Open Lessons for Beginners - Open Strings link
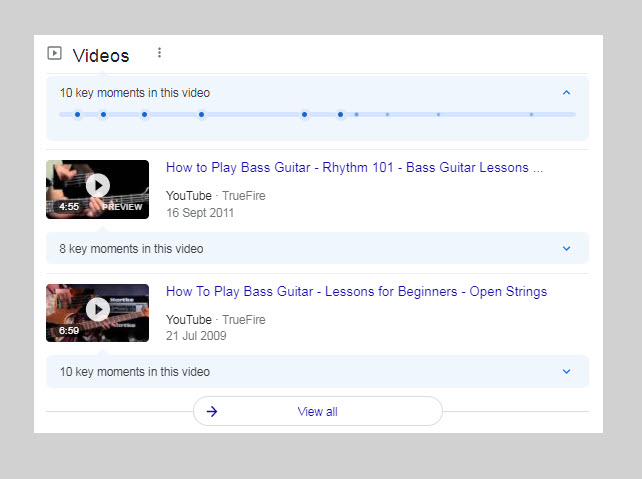 [356, 292]
